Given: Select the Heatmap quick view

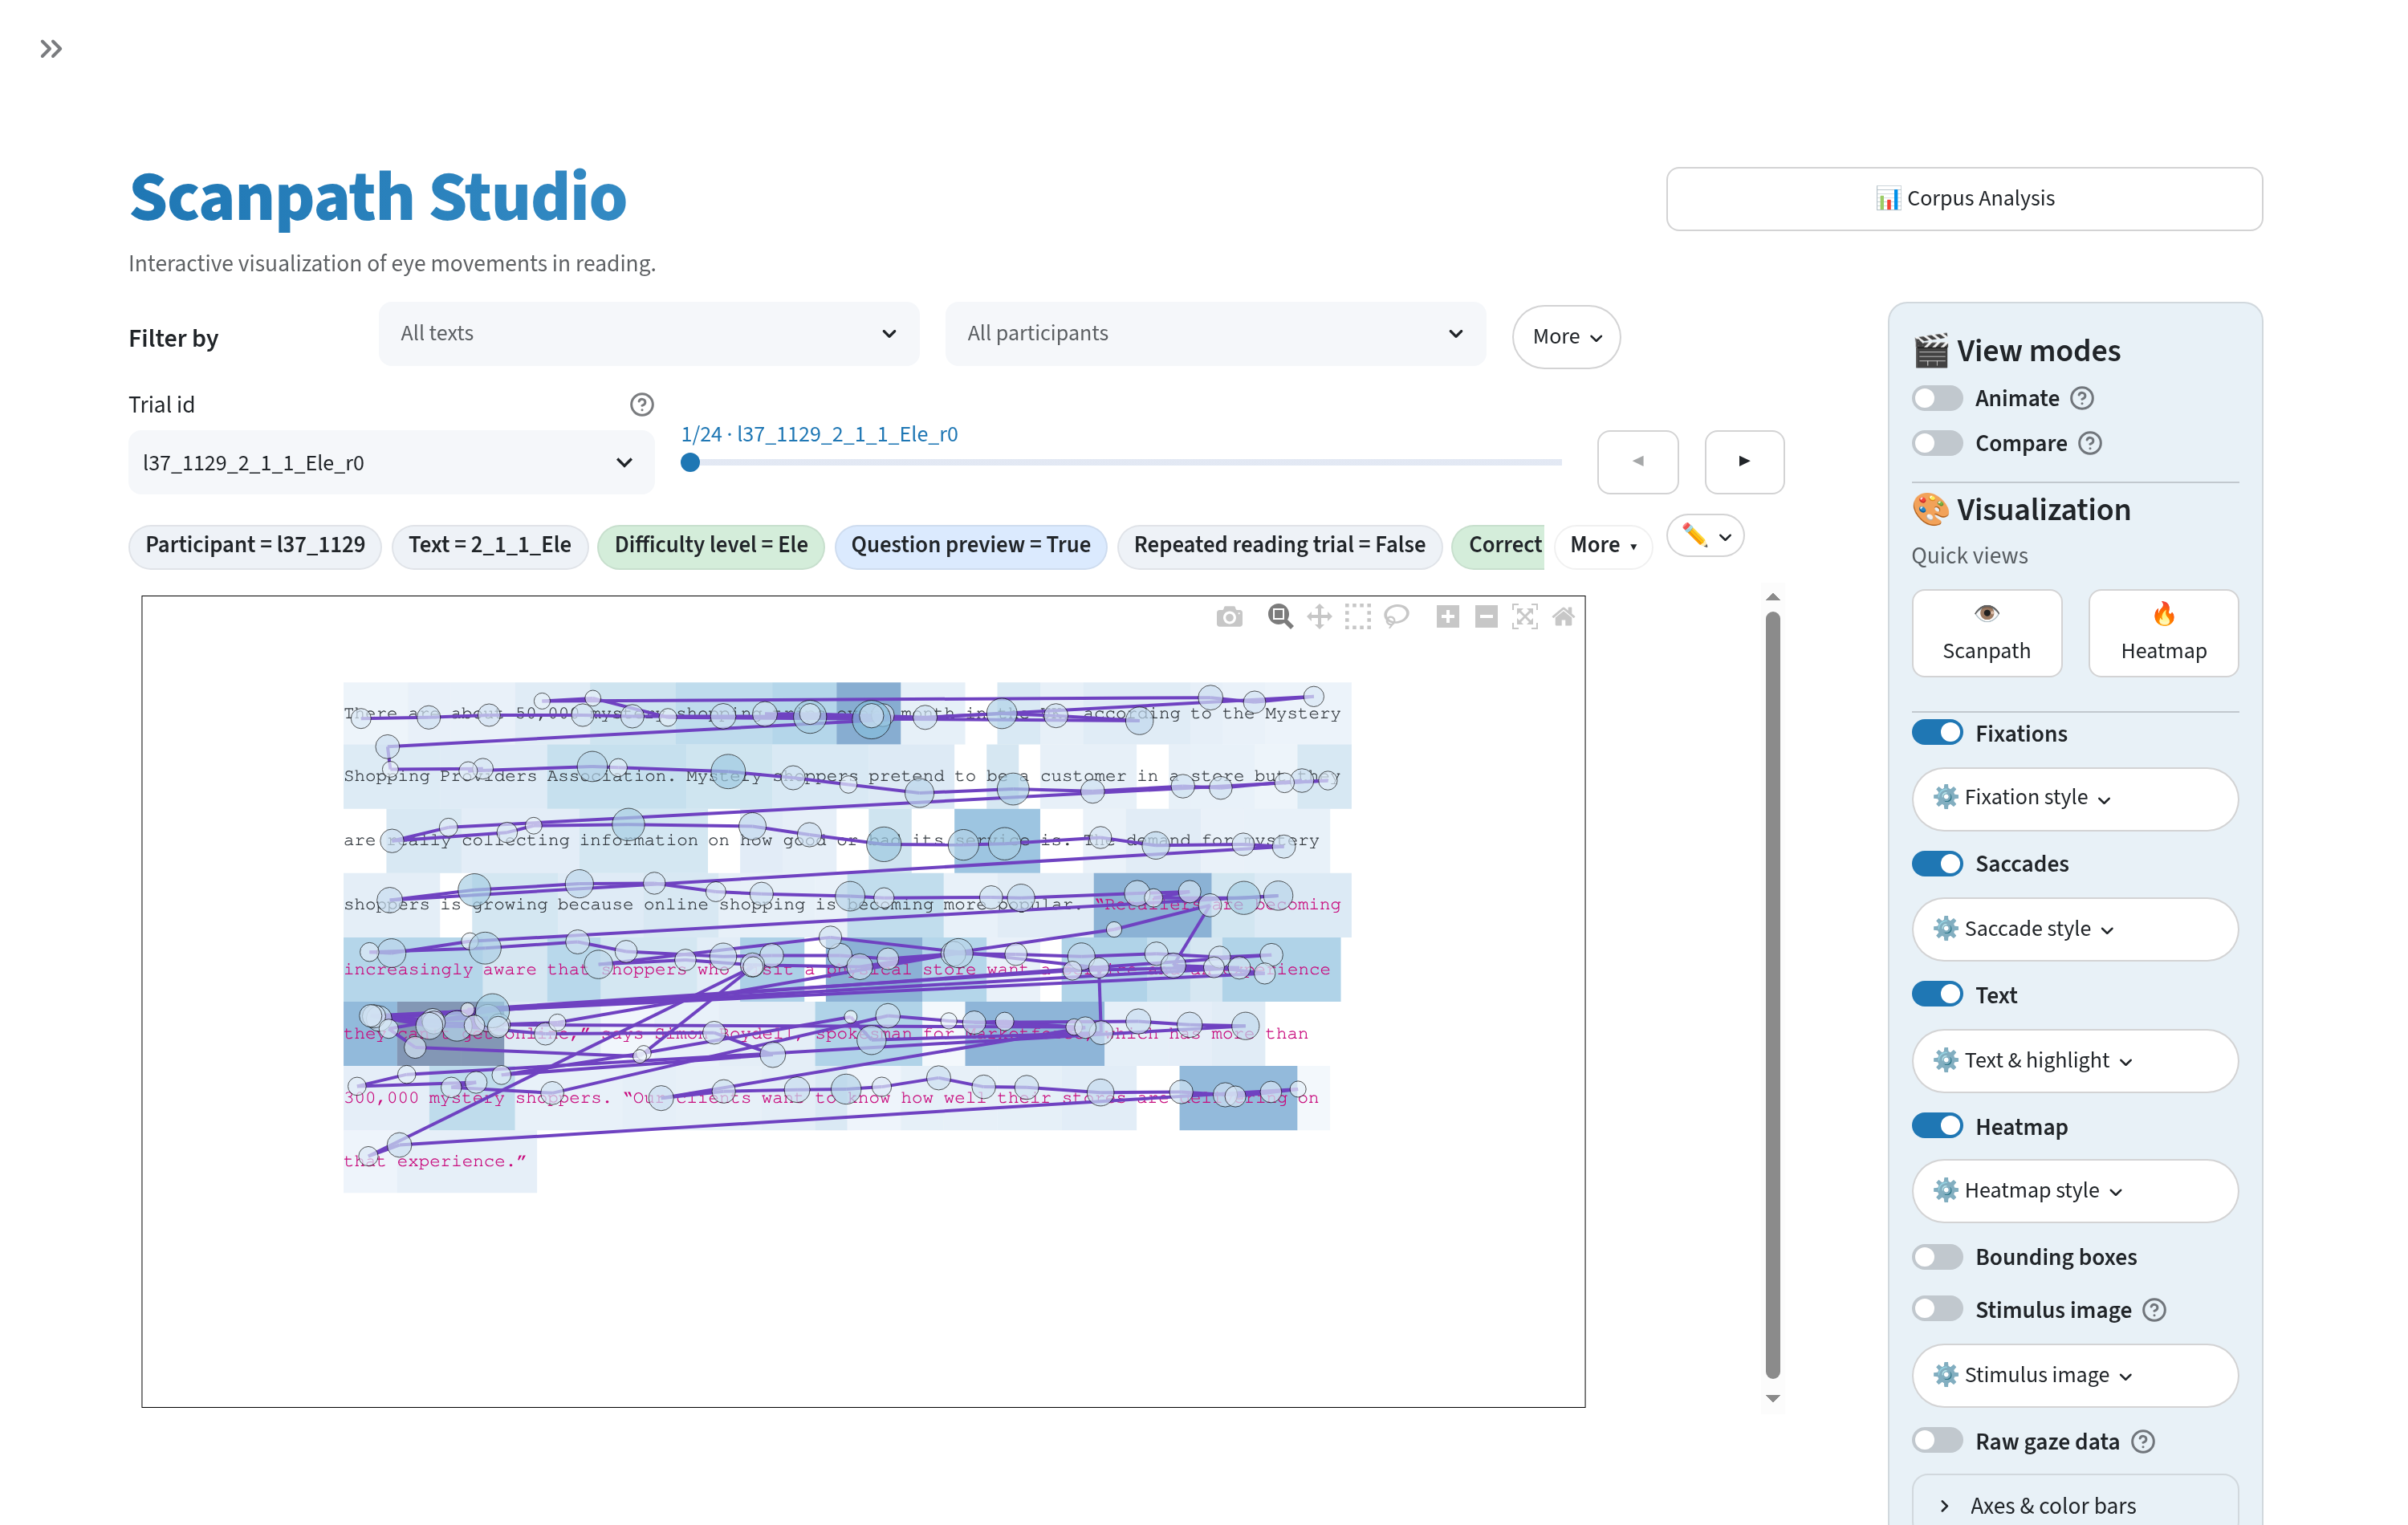Looking at the screenshot, I should [2163, 633].
